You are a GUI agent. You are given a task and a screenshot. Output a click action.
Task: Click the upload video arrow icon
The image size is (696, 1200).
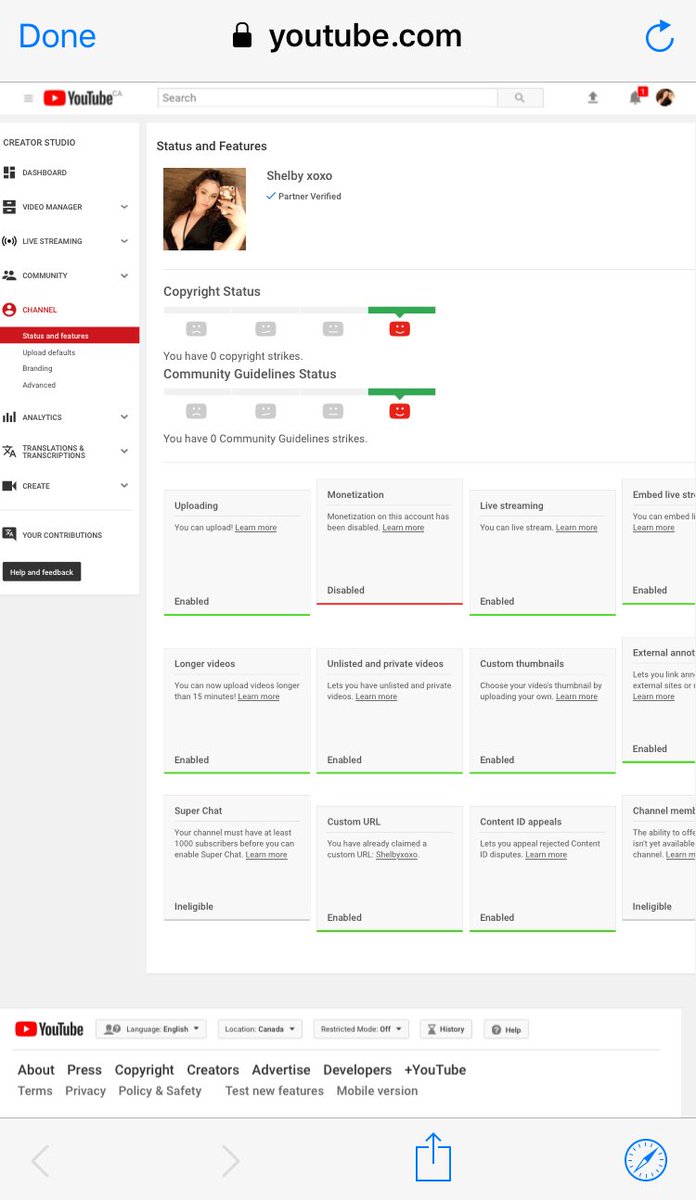click(x=592, y=98)
